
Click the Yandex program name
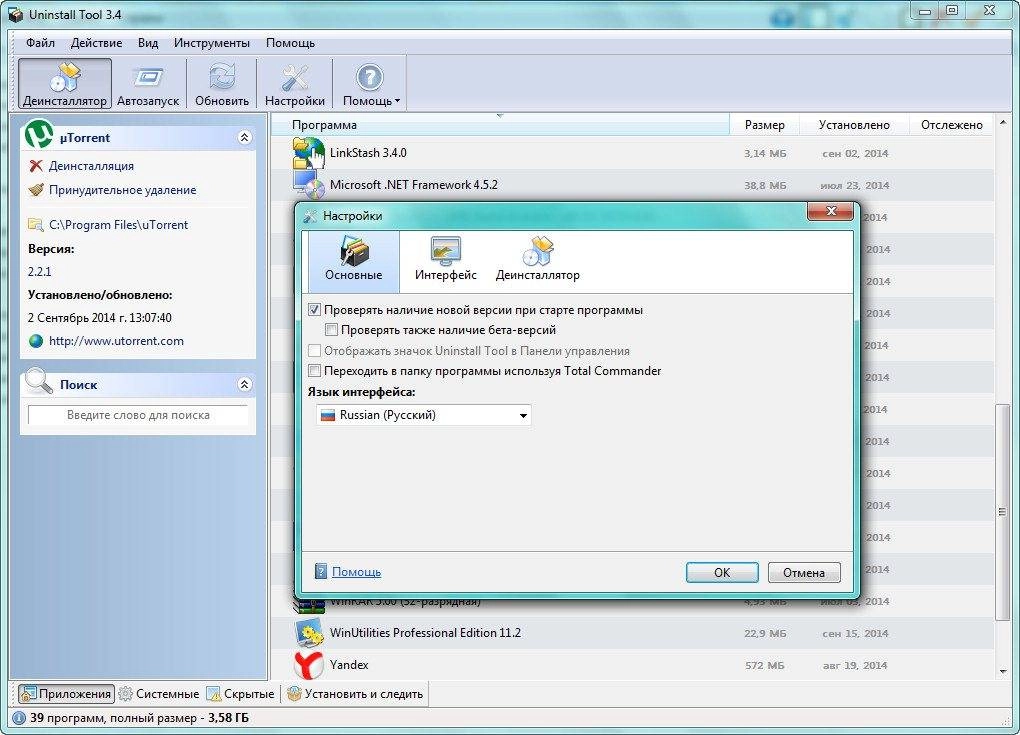349,665
